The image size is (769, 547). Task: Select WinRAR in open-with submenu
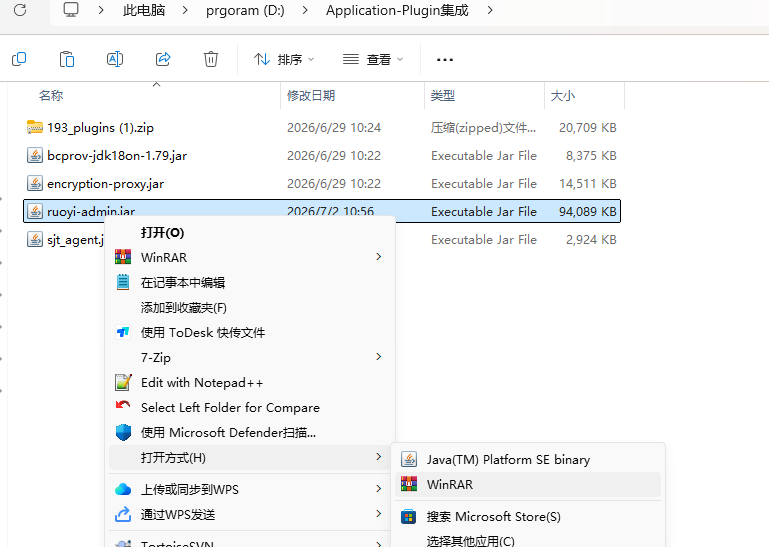pos(528,484)
